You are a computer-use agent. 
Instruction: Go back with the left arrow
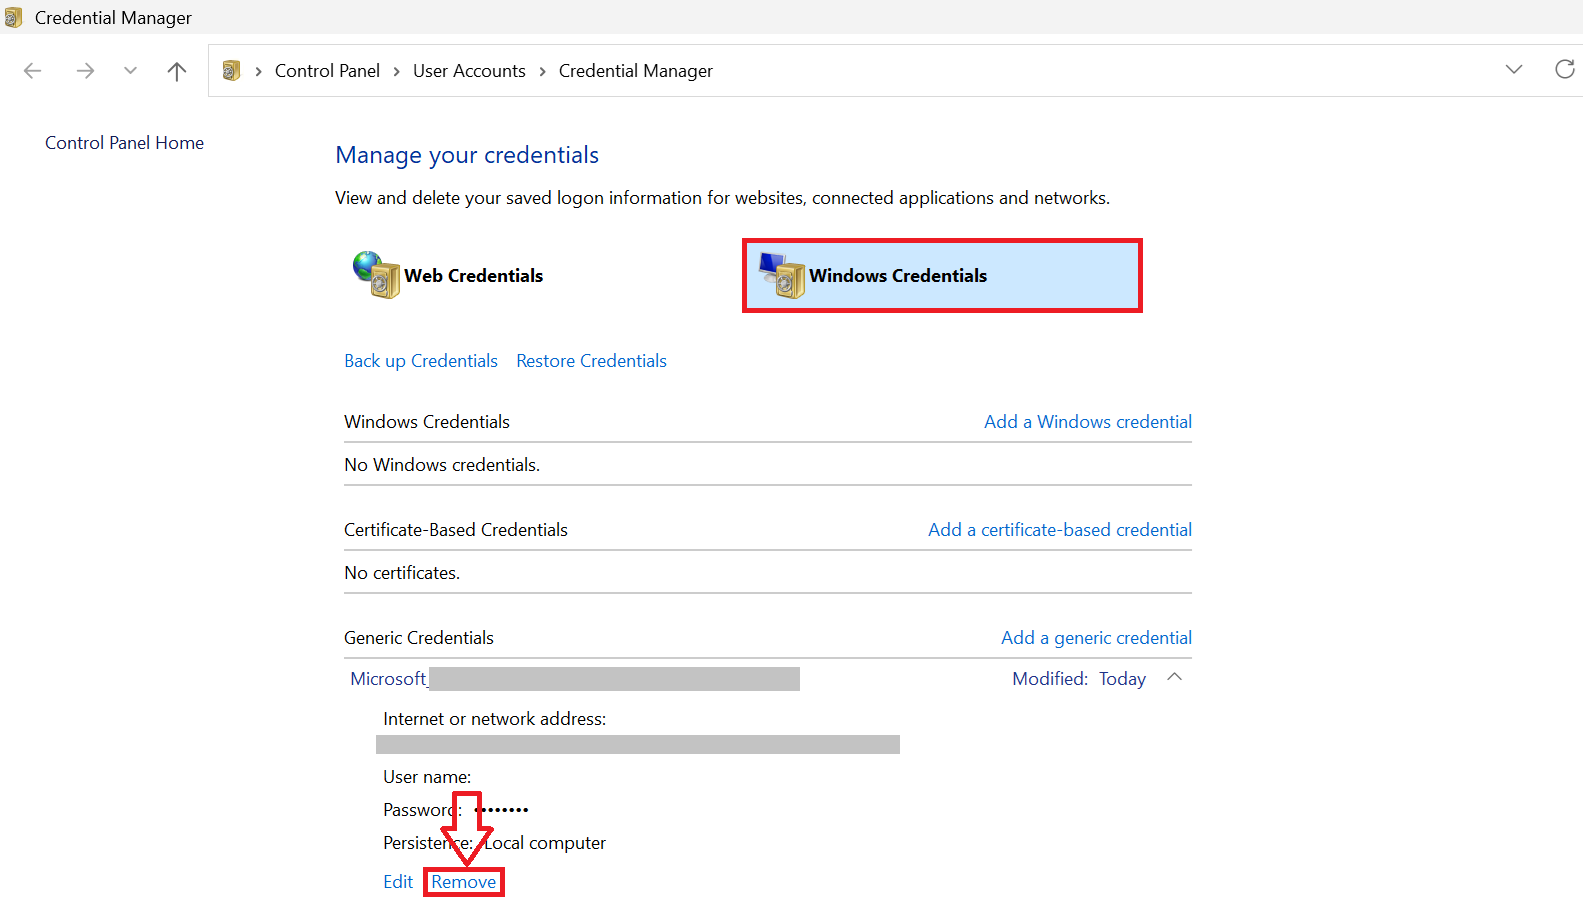(32, 70)
